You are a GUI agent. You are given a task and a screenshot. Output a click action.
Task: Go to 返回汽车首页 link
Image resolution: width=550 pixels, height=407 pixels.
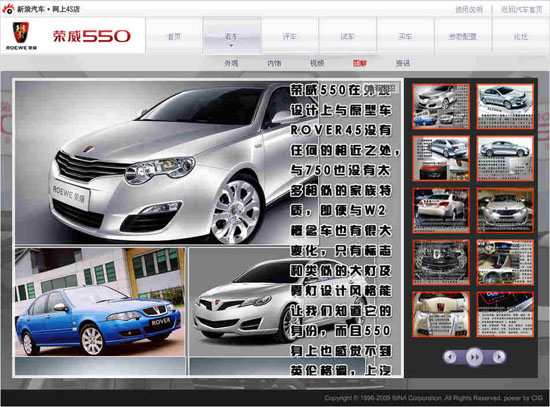[x=522, y=9]
